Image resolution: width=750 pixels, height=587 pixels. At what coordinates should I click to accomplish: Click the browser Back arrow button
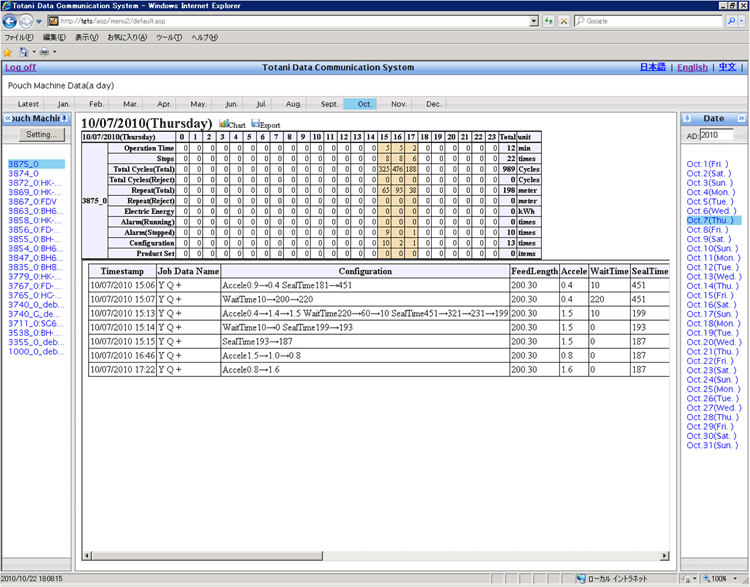pos(10,21)
